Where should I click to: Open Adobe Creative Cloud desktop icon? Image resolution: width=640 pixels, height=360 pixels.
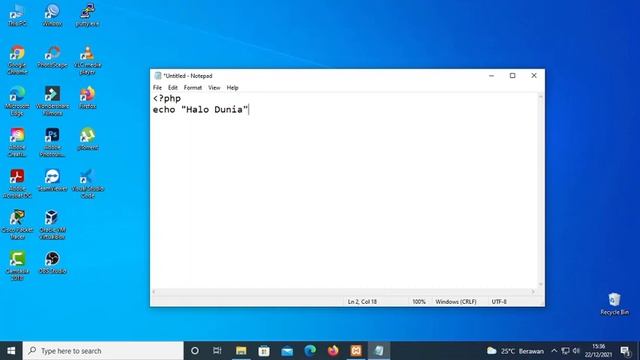17,142
